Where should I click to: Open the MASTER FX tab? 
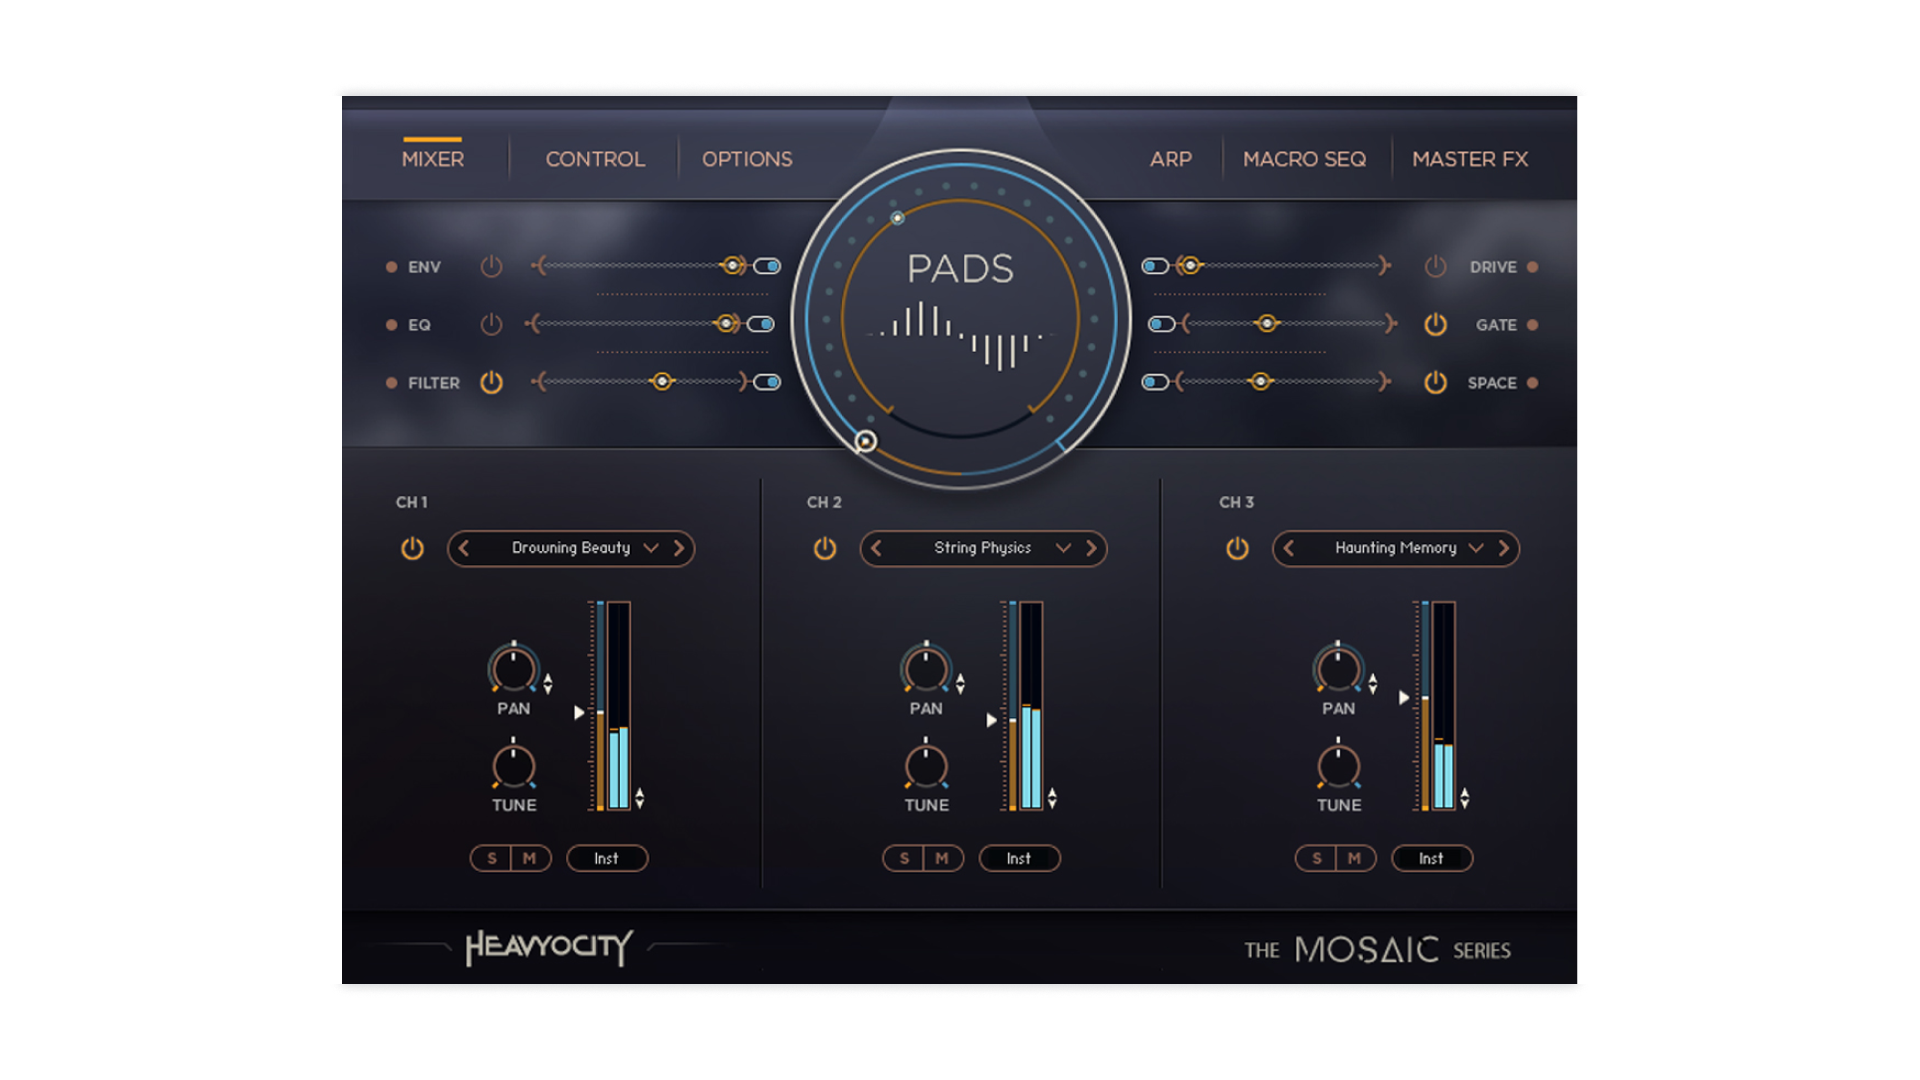point(1470,158)
